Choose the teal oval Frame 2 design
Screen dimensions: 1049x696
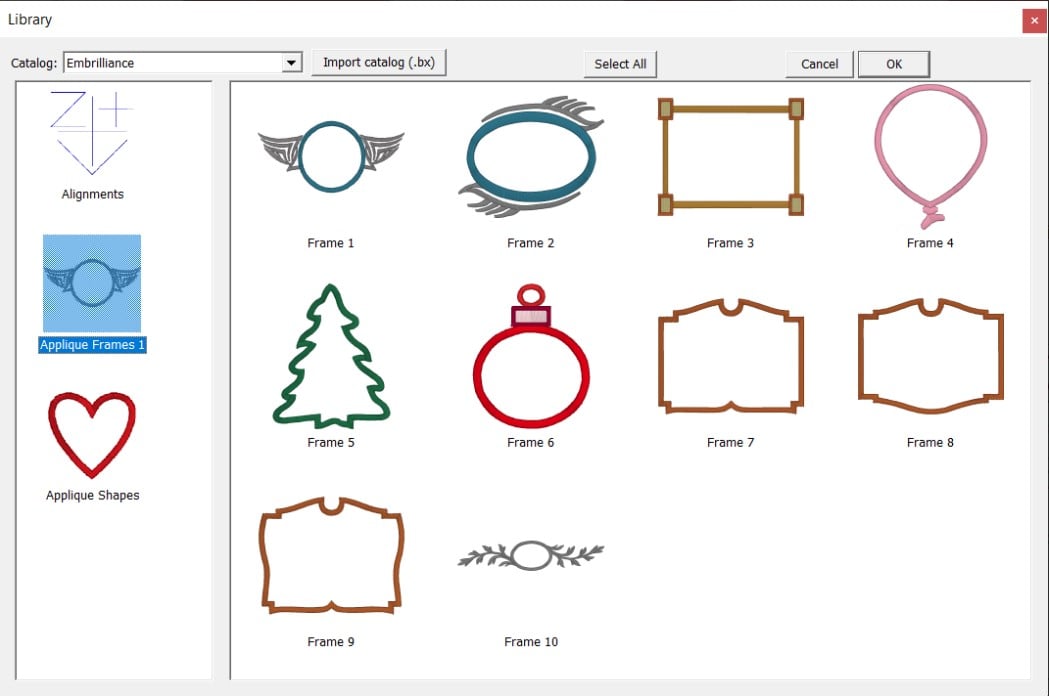pos(531,157)
